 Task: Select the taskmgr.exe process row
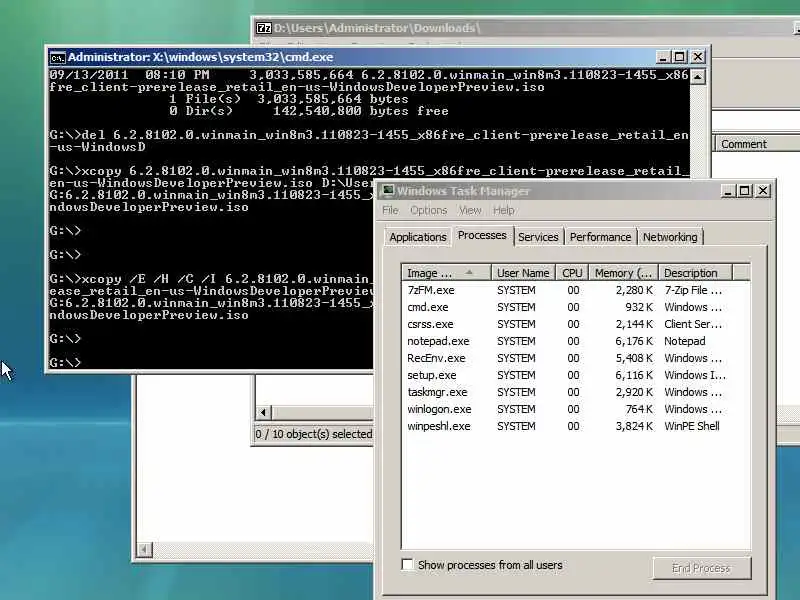tap(576, 392)
